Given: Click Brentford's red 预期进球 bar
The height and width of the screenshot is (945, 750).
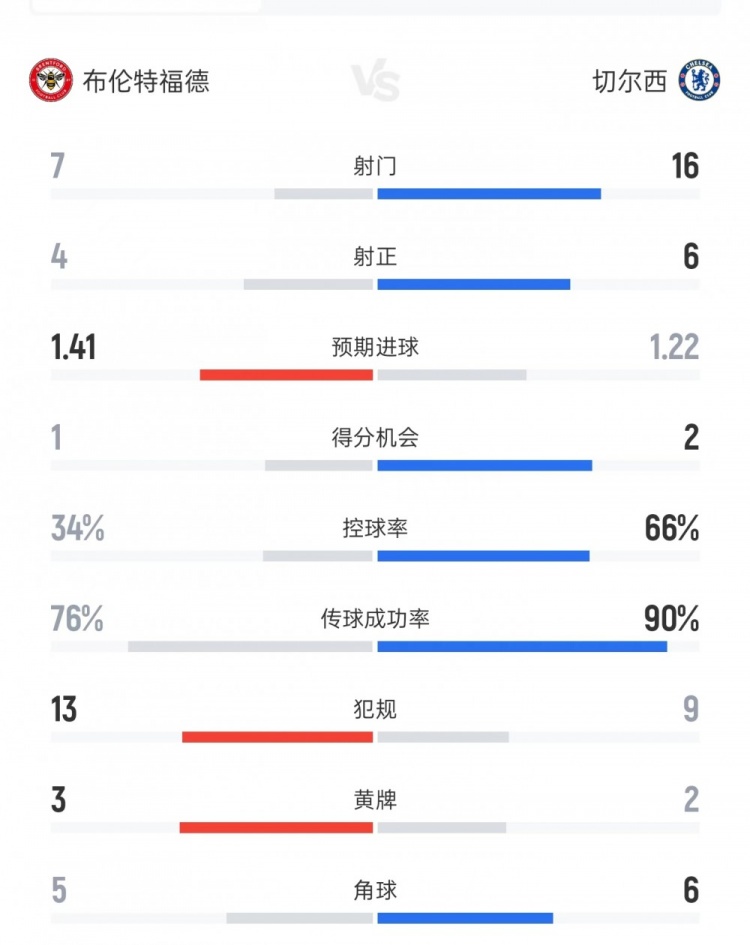Looking at the screenshot, I should (286, 375).
